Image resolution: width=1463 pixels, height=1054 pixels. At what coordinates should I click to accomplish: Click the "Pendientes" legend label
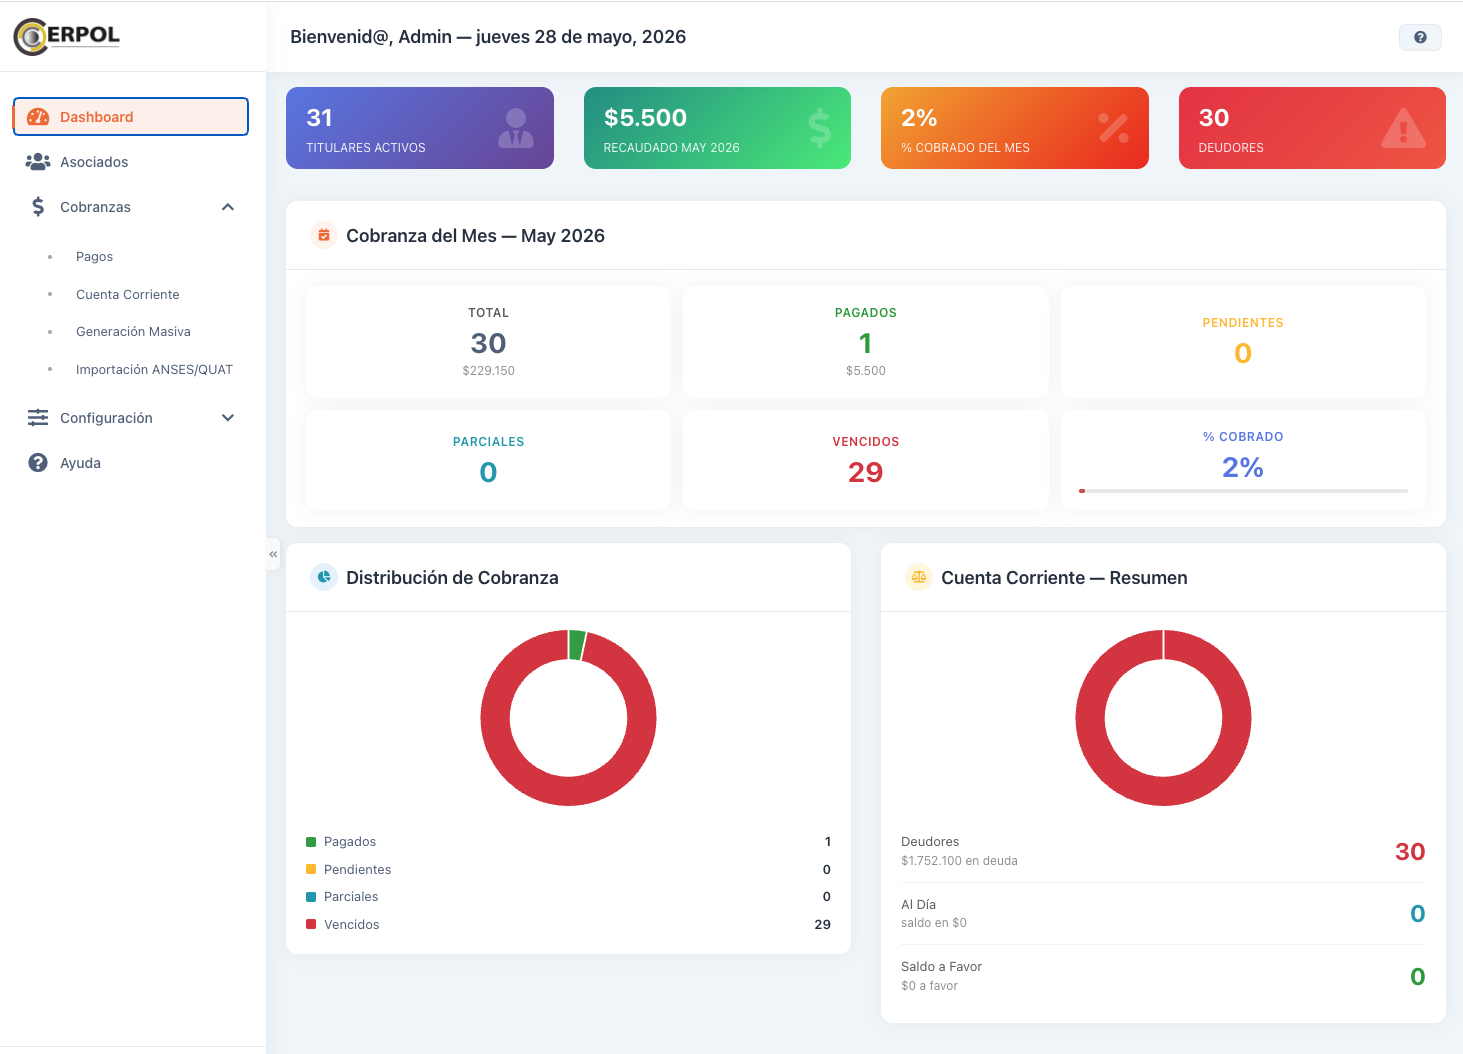tap(357, 870)
